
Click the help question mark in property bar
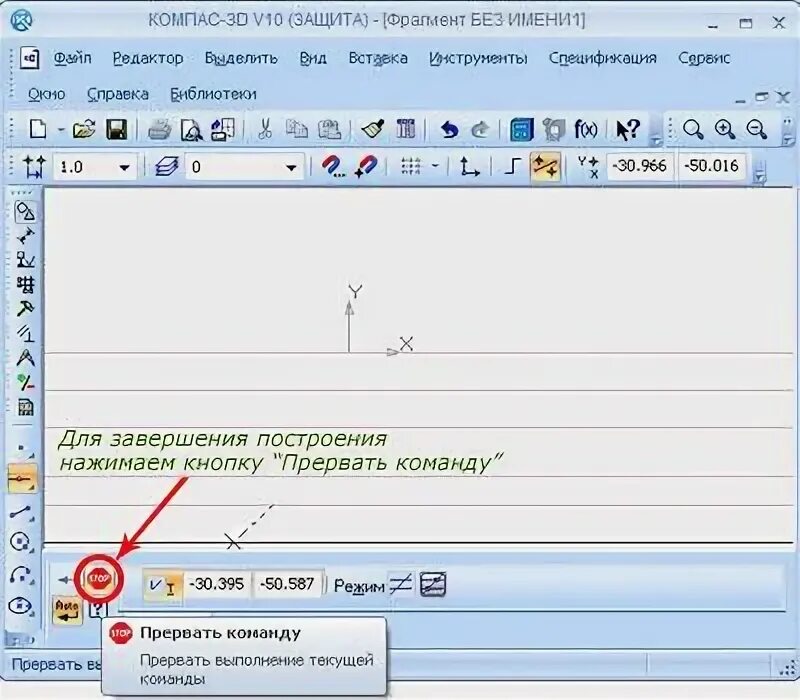pyautogui.click(x=97, y=610)
